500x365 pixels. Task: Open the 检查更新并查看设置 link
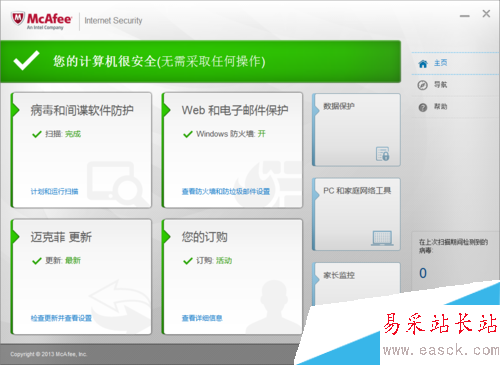[61, 318]
